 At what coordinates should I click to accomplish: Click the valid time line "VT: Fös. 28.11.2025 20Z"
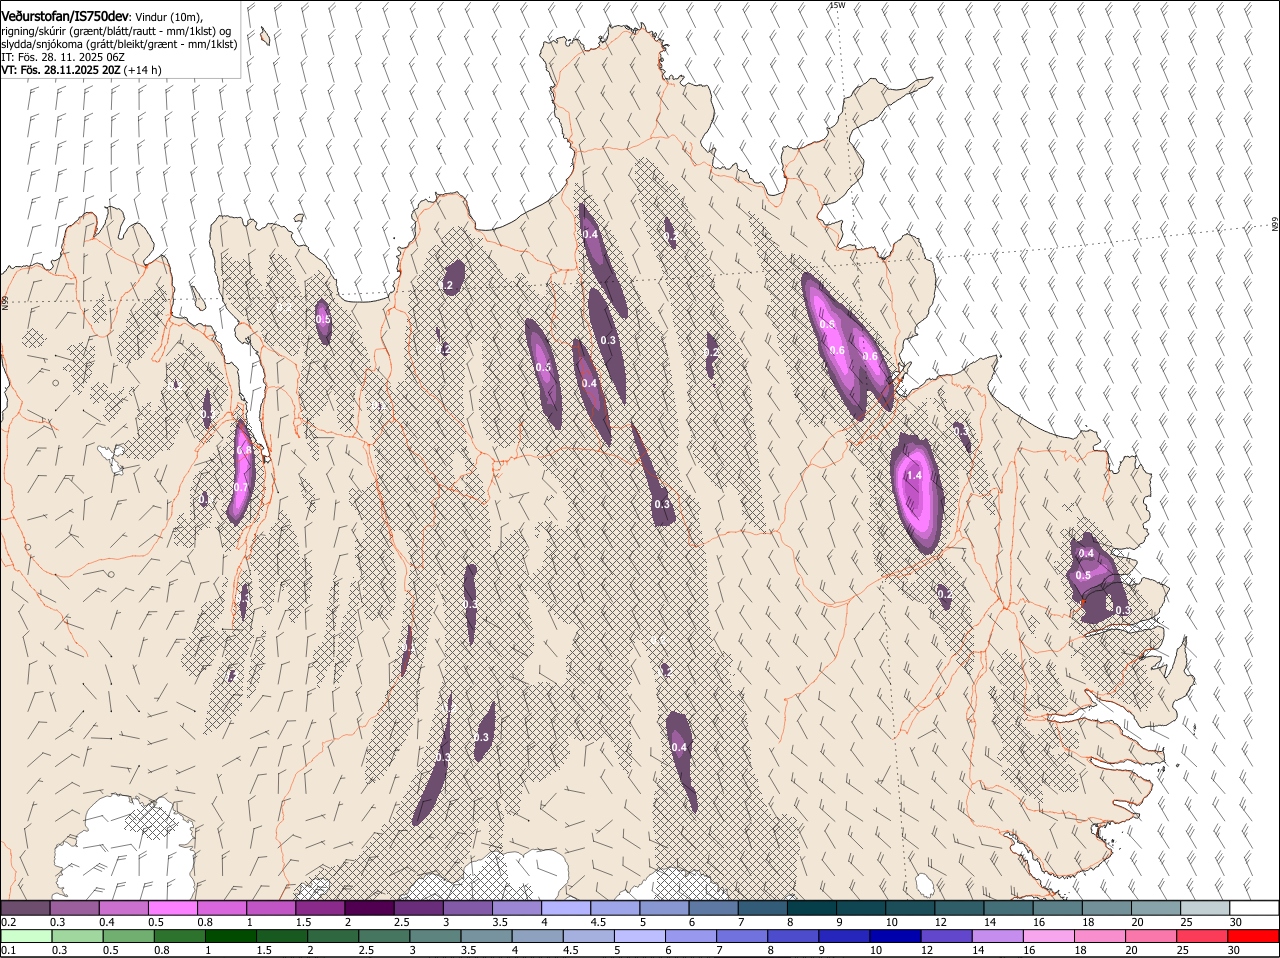coord(59,70)
